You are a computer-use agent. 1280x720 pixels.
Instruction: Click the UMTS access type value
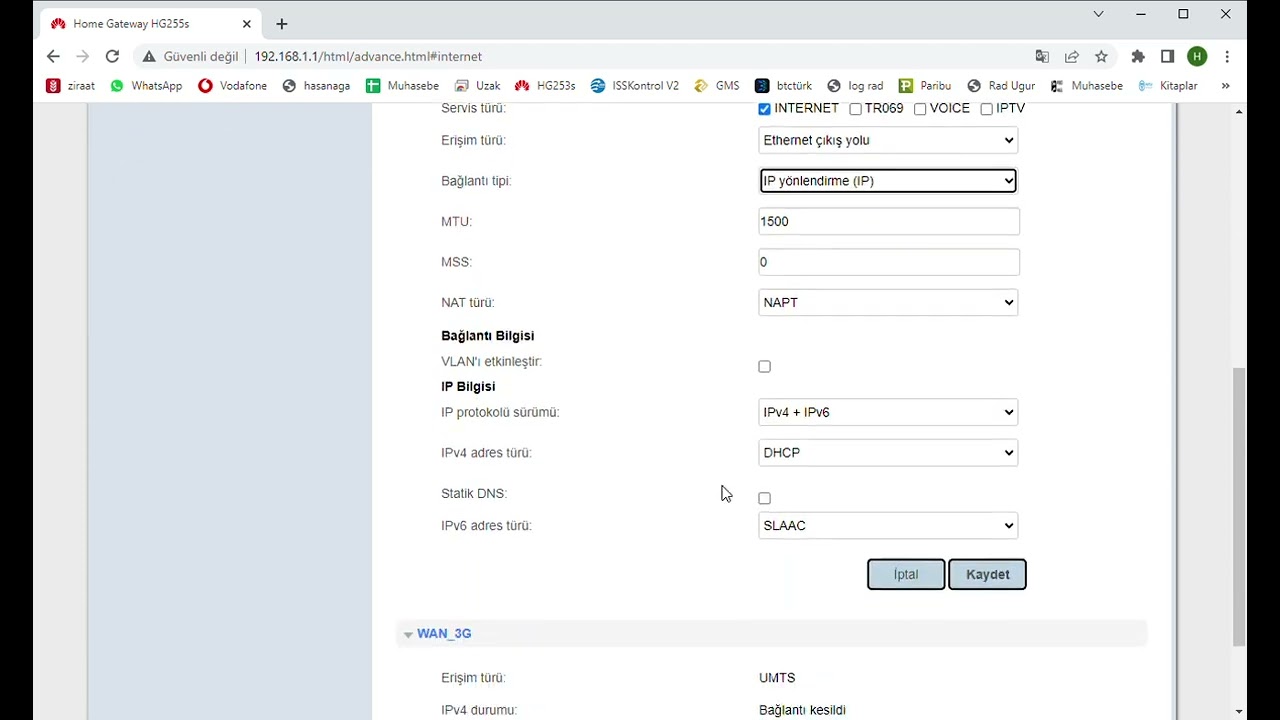pyautogui.click(x=777, y=678)
